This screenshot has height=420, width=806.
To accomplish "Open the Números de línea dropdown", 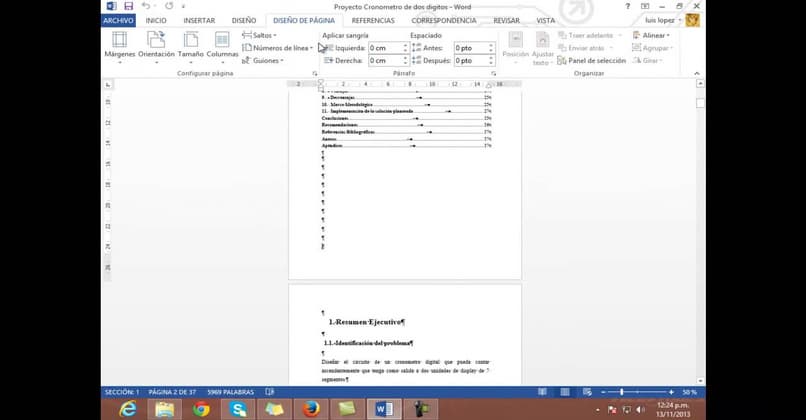I will [277, 48].
